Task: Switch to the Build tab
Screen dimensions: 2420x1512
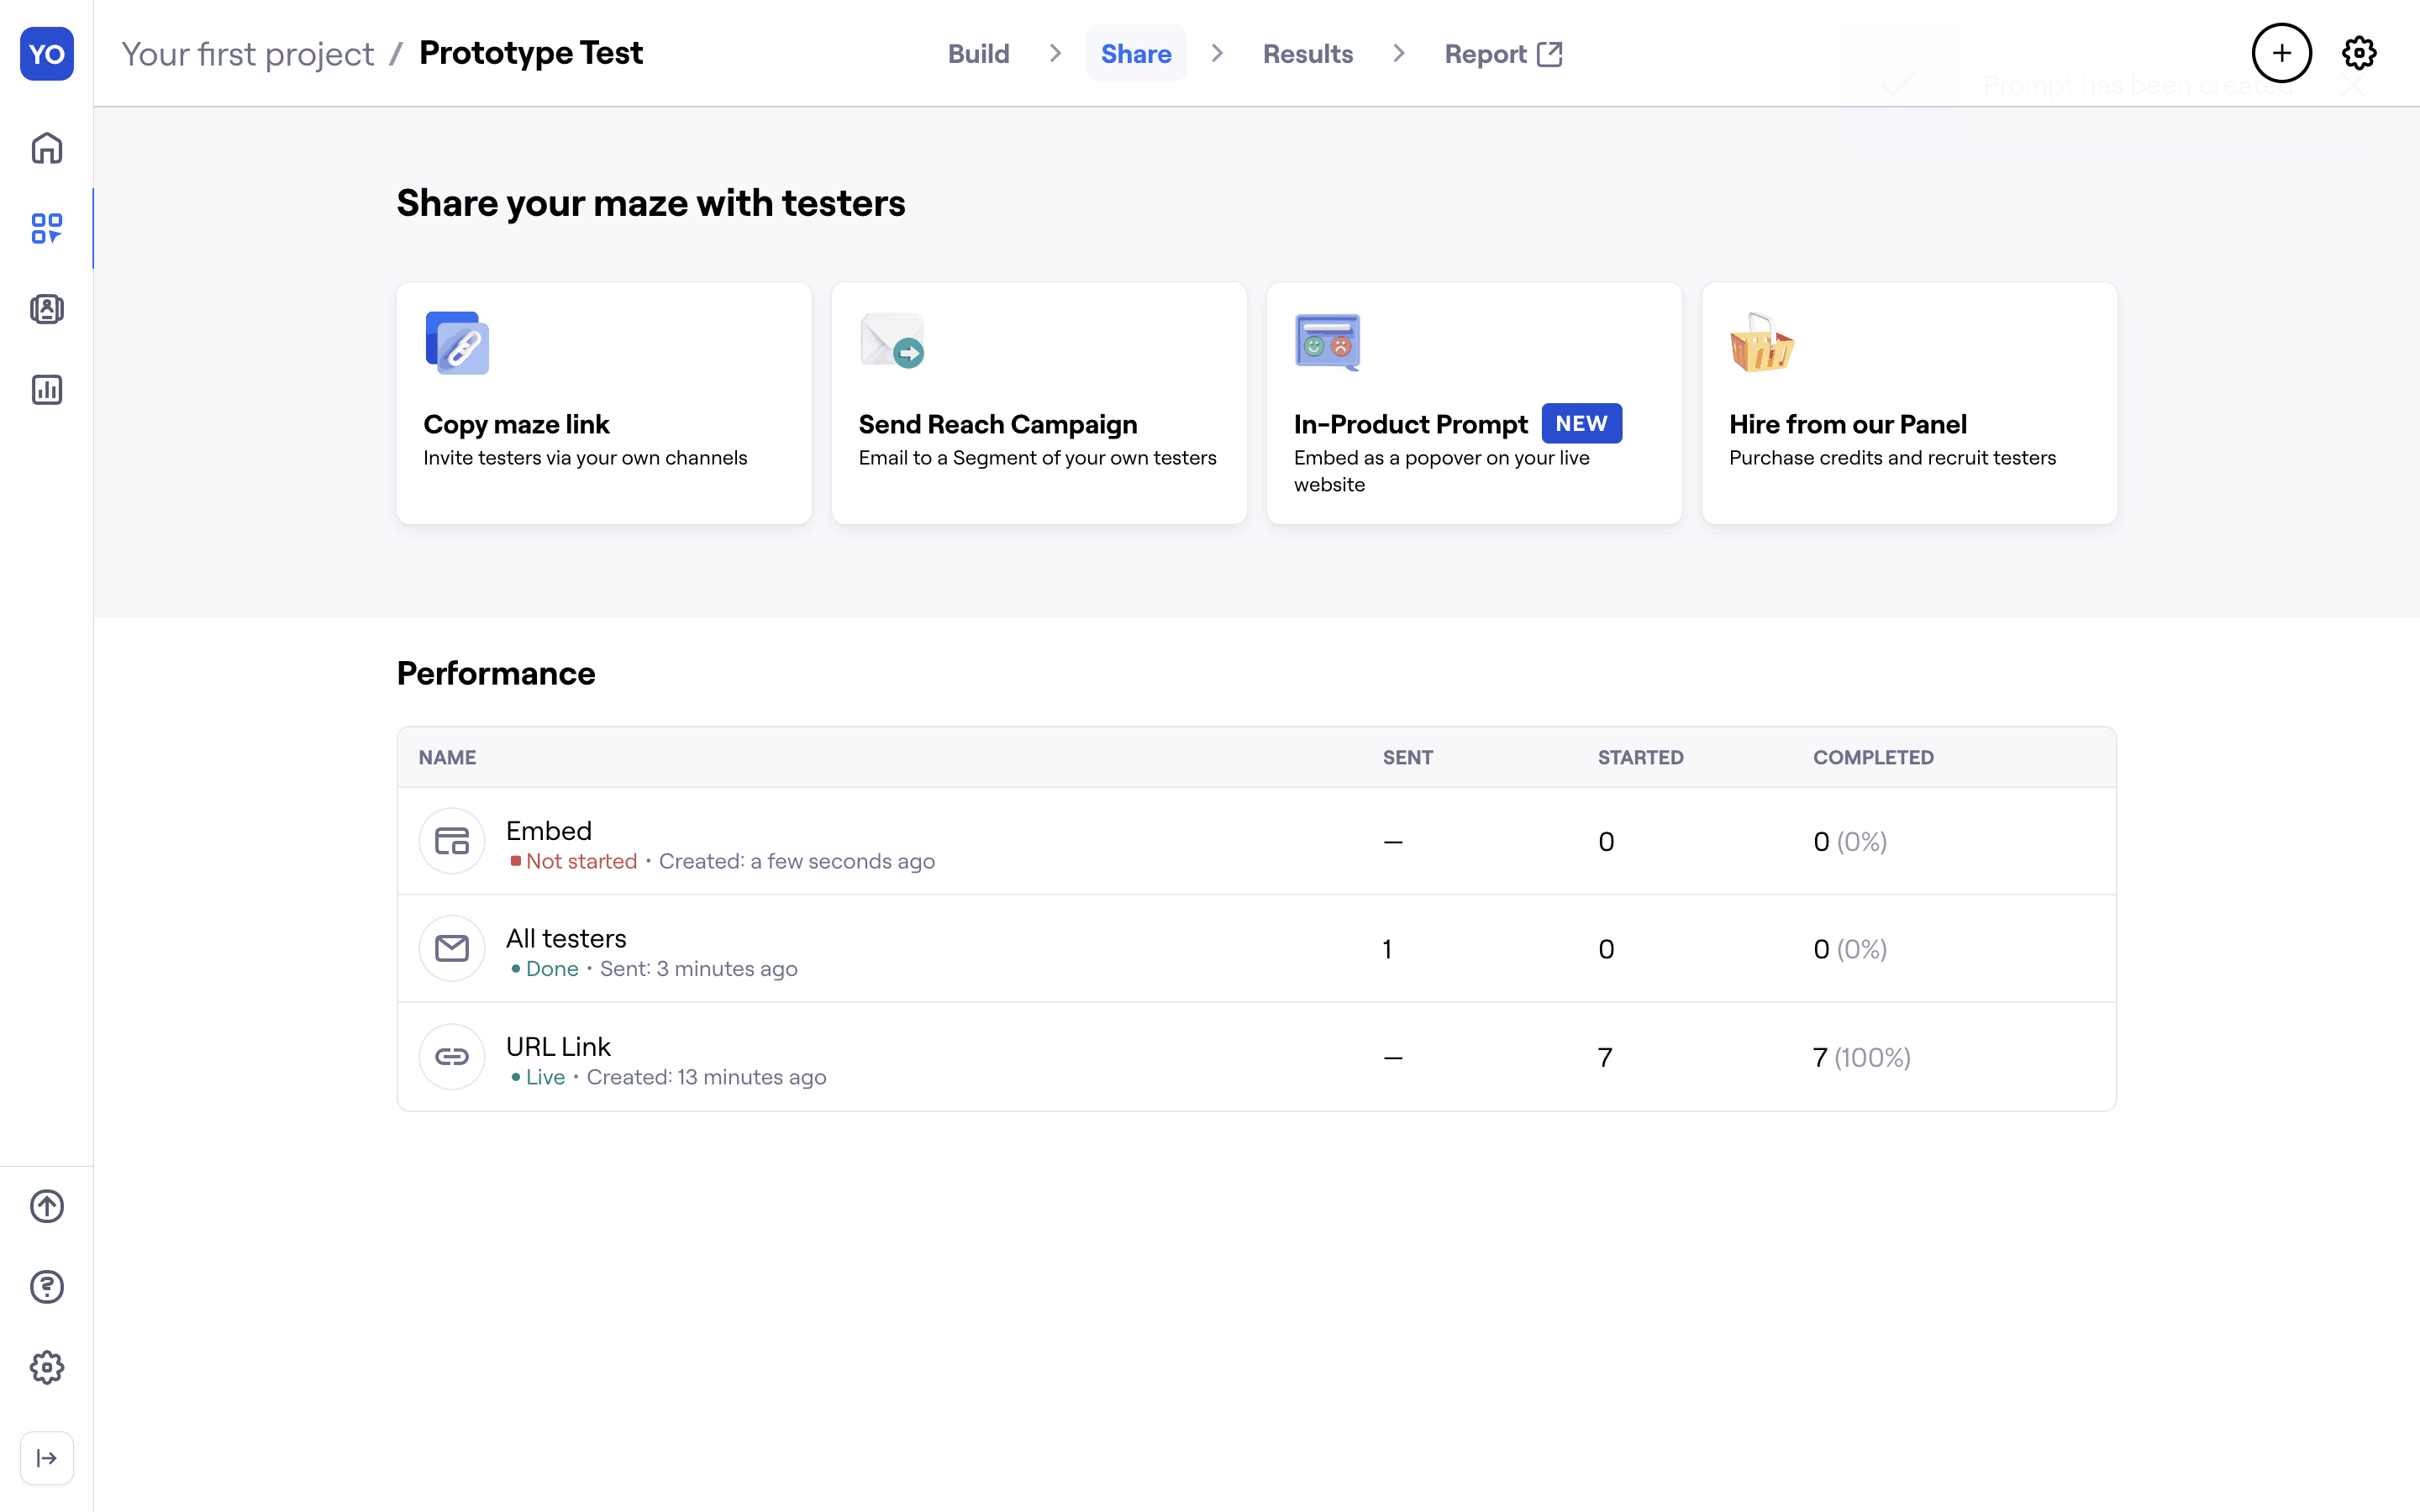Action: [x=978, y=54]
